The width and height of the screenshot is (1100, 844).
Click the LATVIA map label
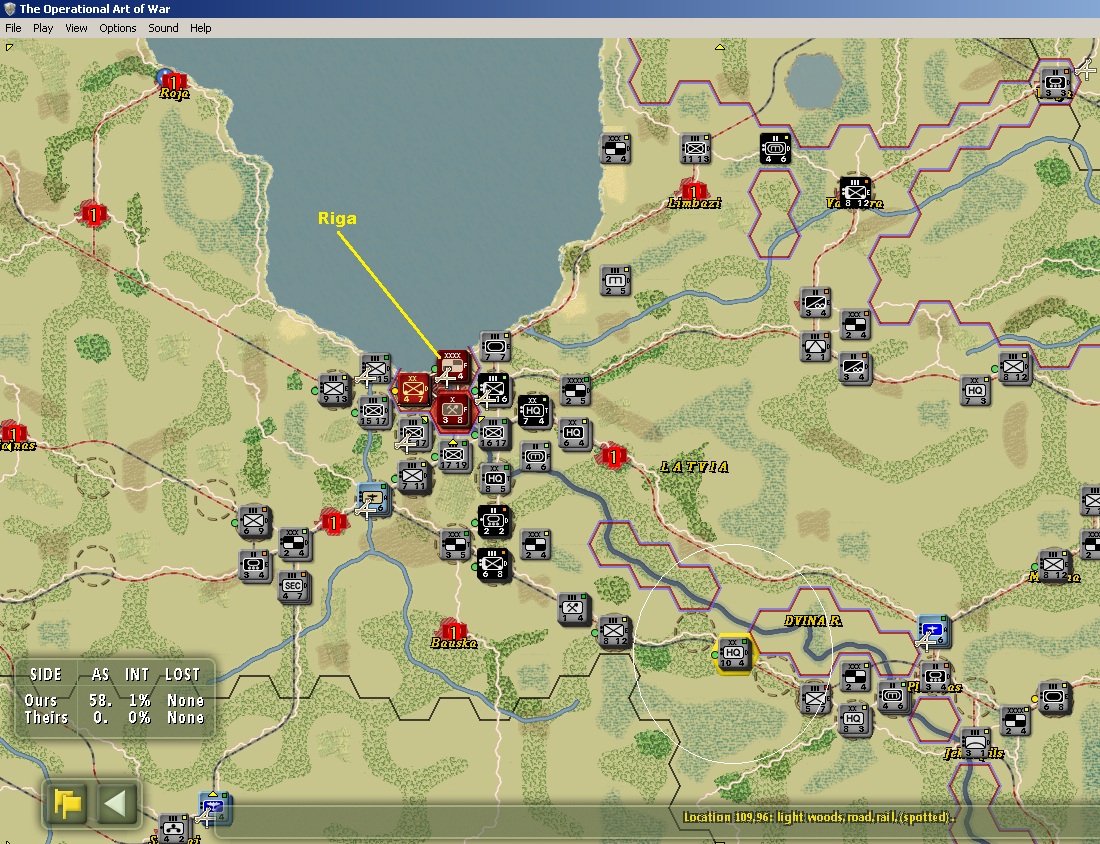tap(695, 467)
